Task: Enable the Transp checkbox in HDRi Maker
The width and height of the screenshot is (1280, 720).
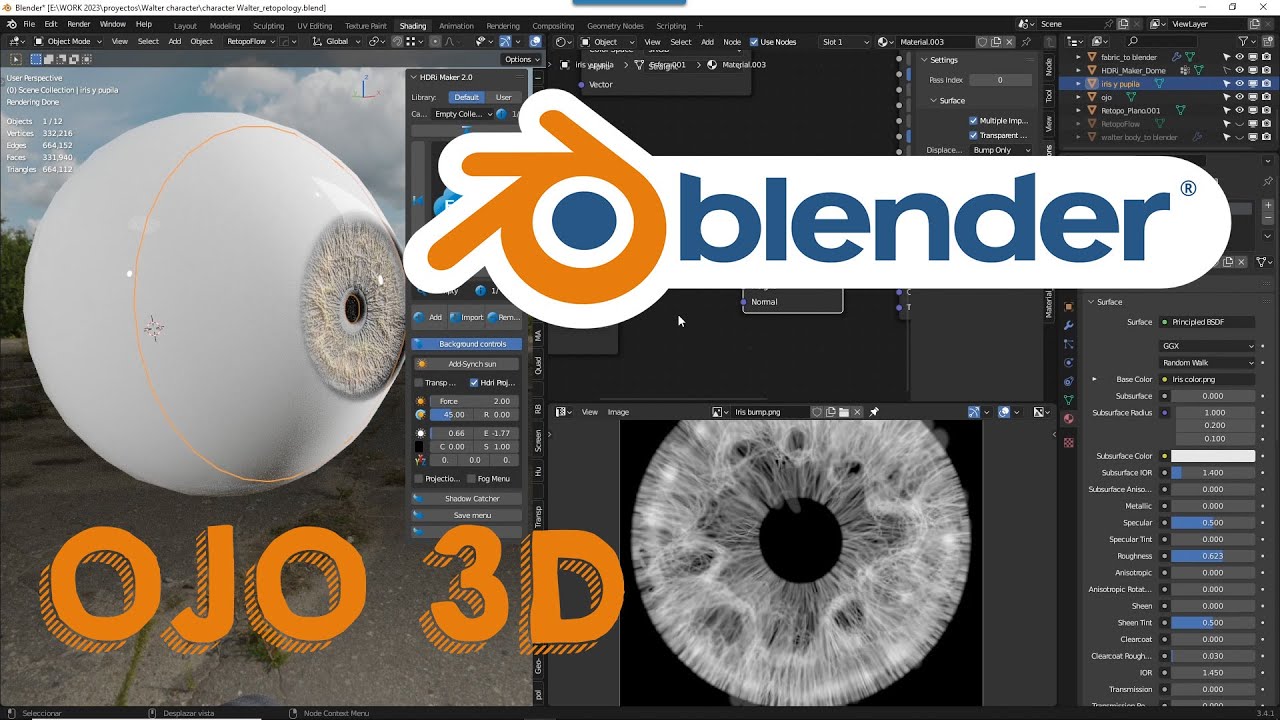Action: tap(419, 382)
